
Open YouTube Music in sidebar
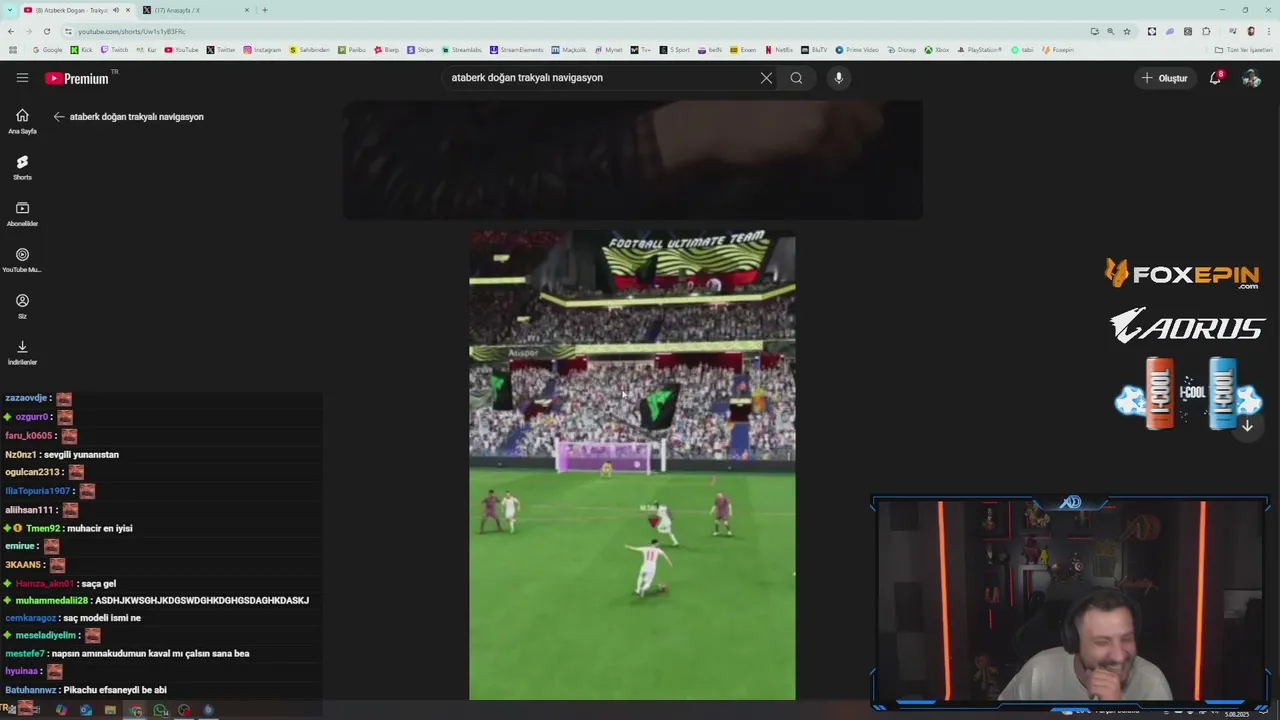click(x=22, y=260)
